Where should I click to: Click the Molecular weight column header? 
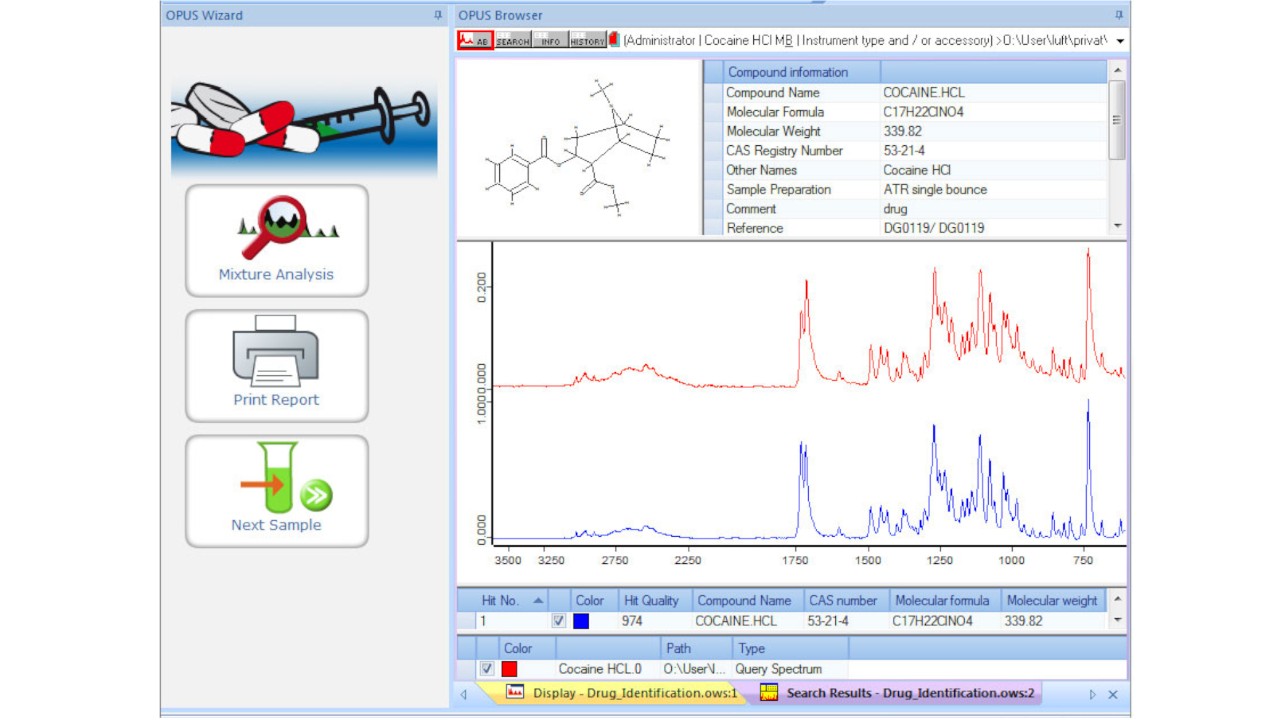click(x=1054, y=601)
